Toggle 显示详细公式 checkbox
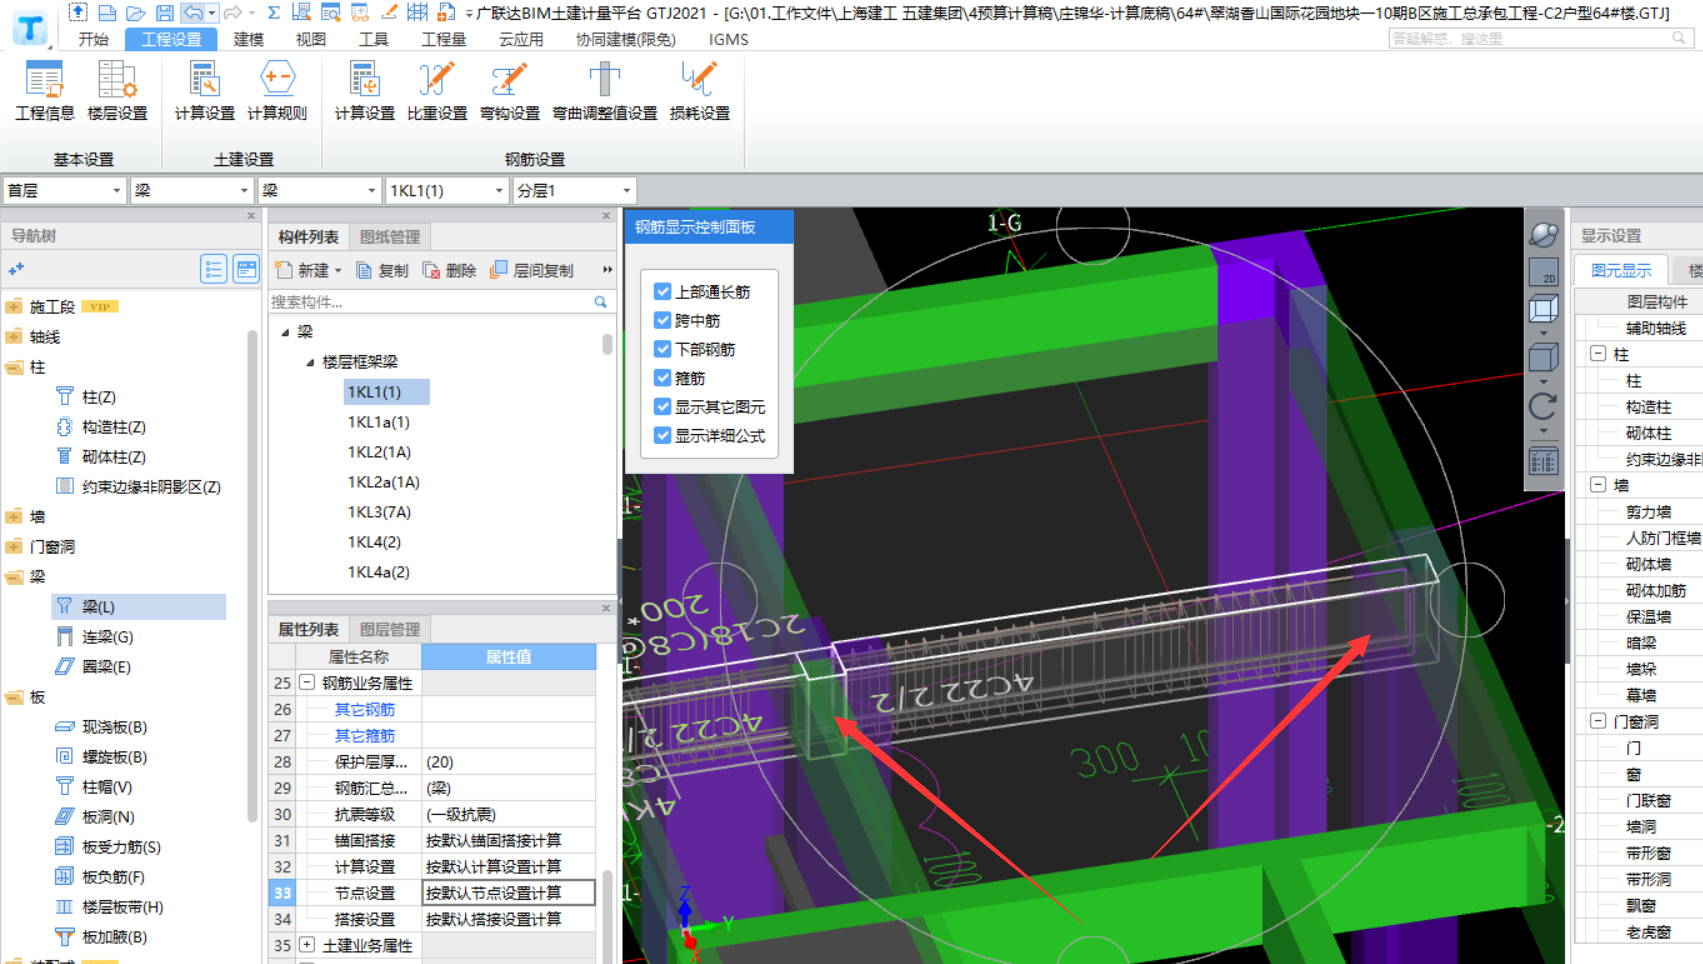This screenshot has width=1703, height=964. pos(662,436)
